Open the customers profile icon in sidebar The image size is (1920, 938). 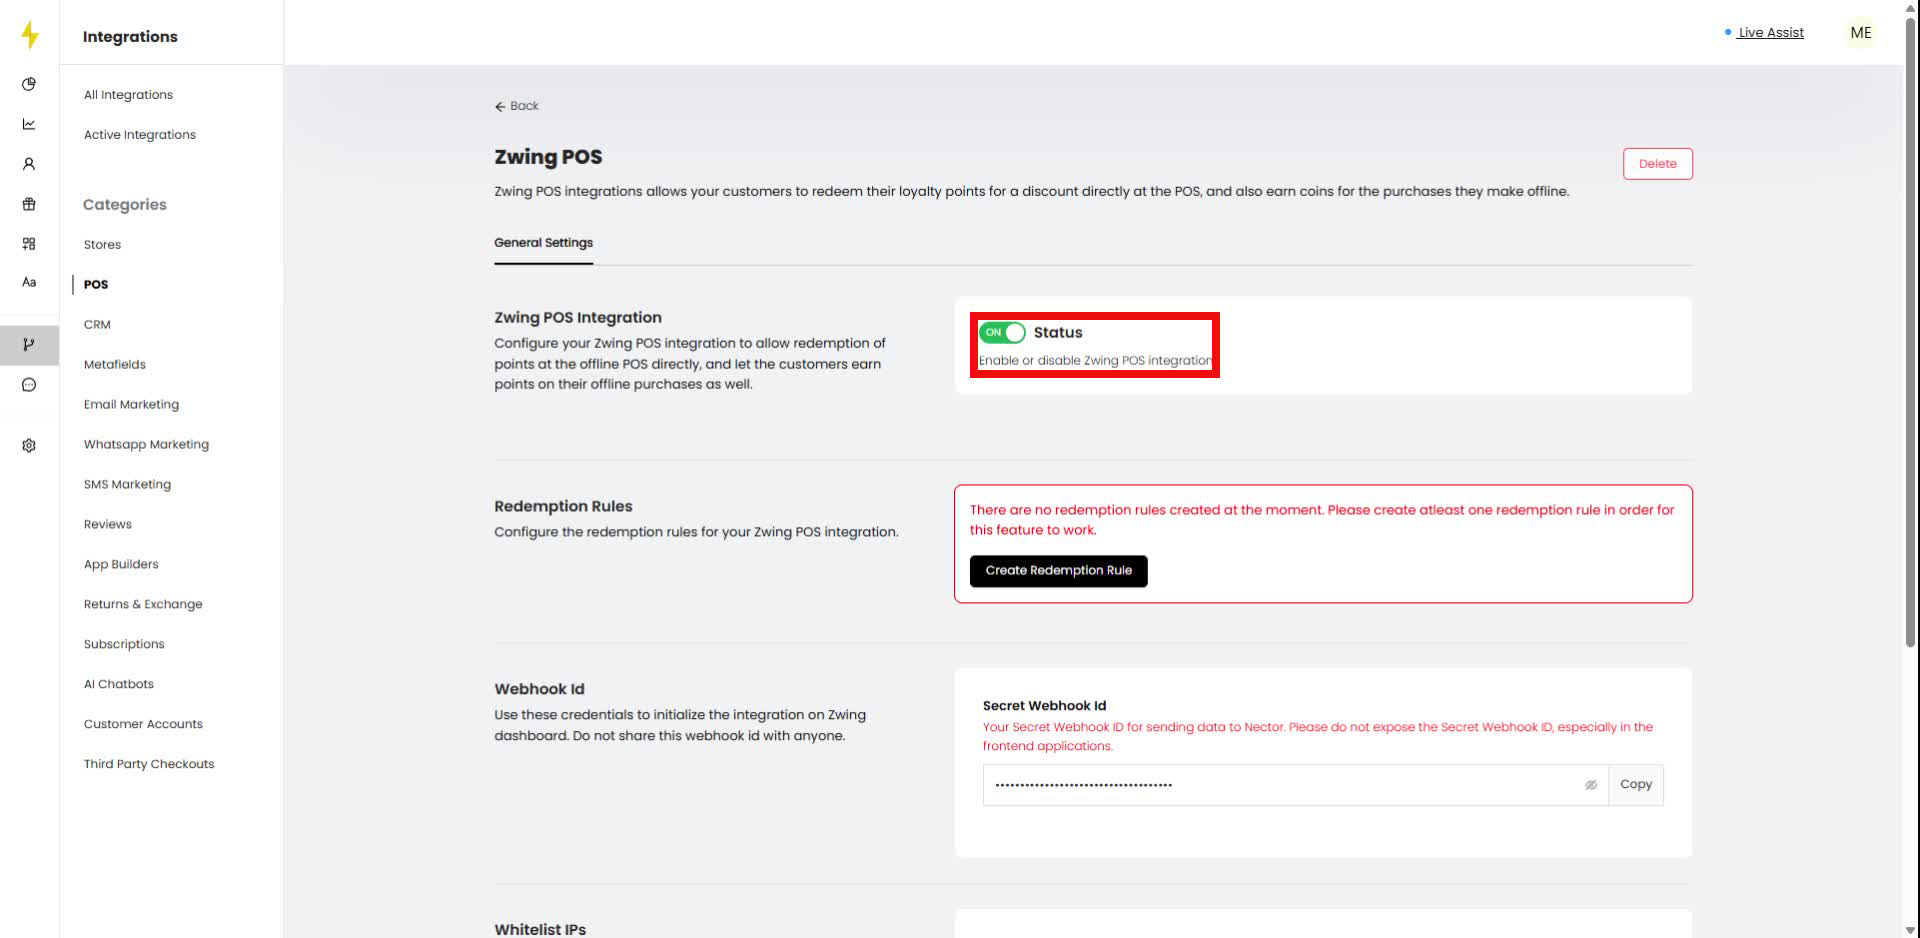click(x=29, y=163)
